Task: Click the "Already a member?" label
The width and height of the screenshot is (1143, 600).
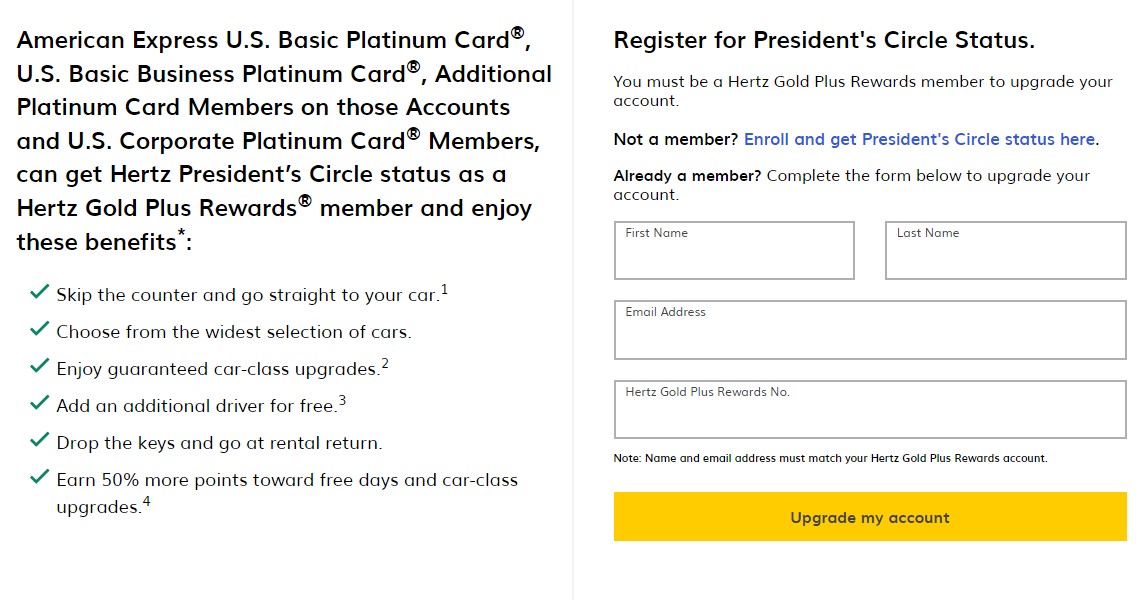Action: coord(689,175)
